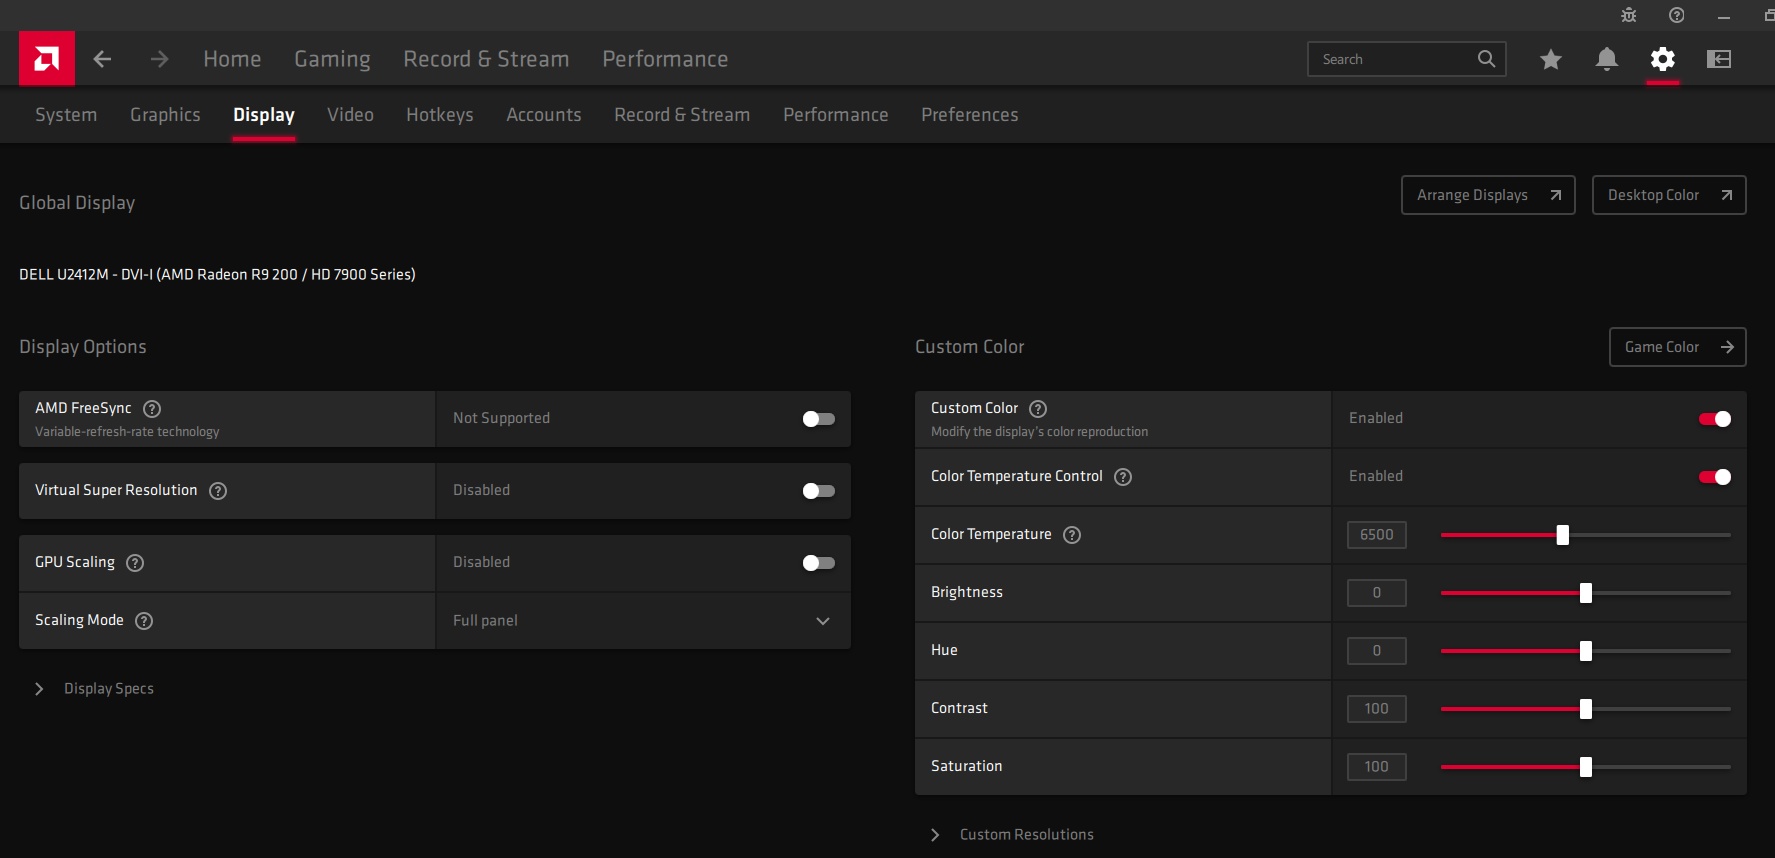Image resolution: width=1775 pixels, height=858 pixels.
Task: Go forward with the right arrow
Action: [x=159, y=59]
